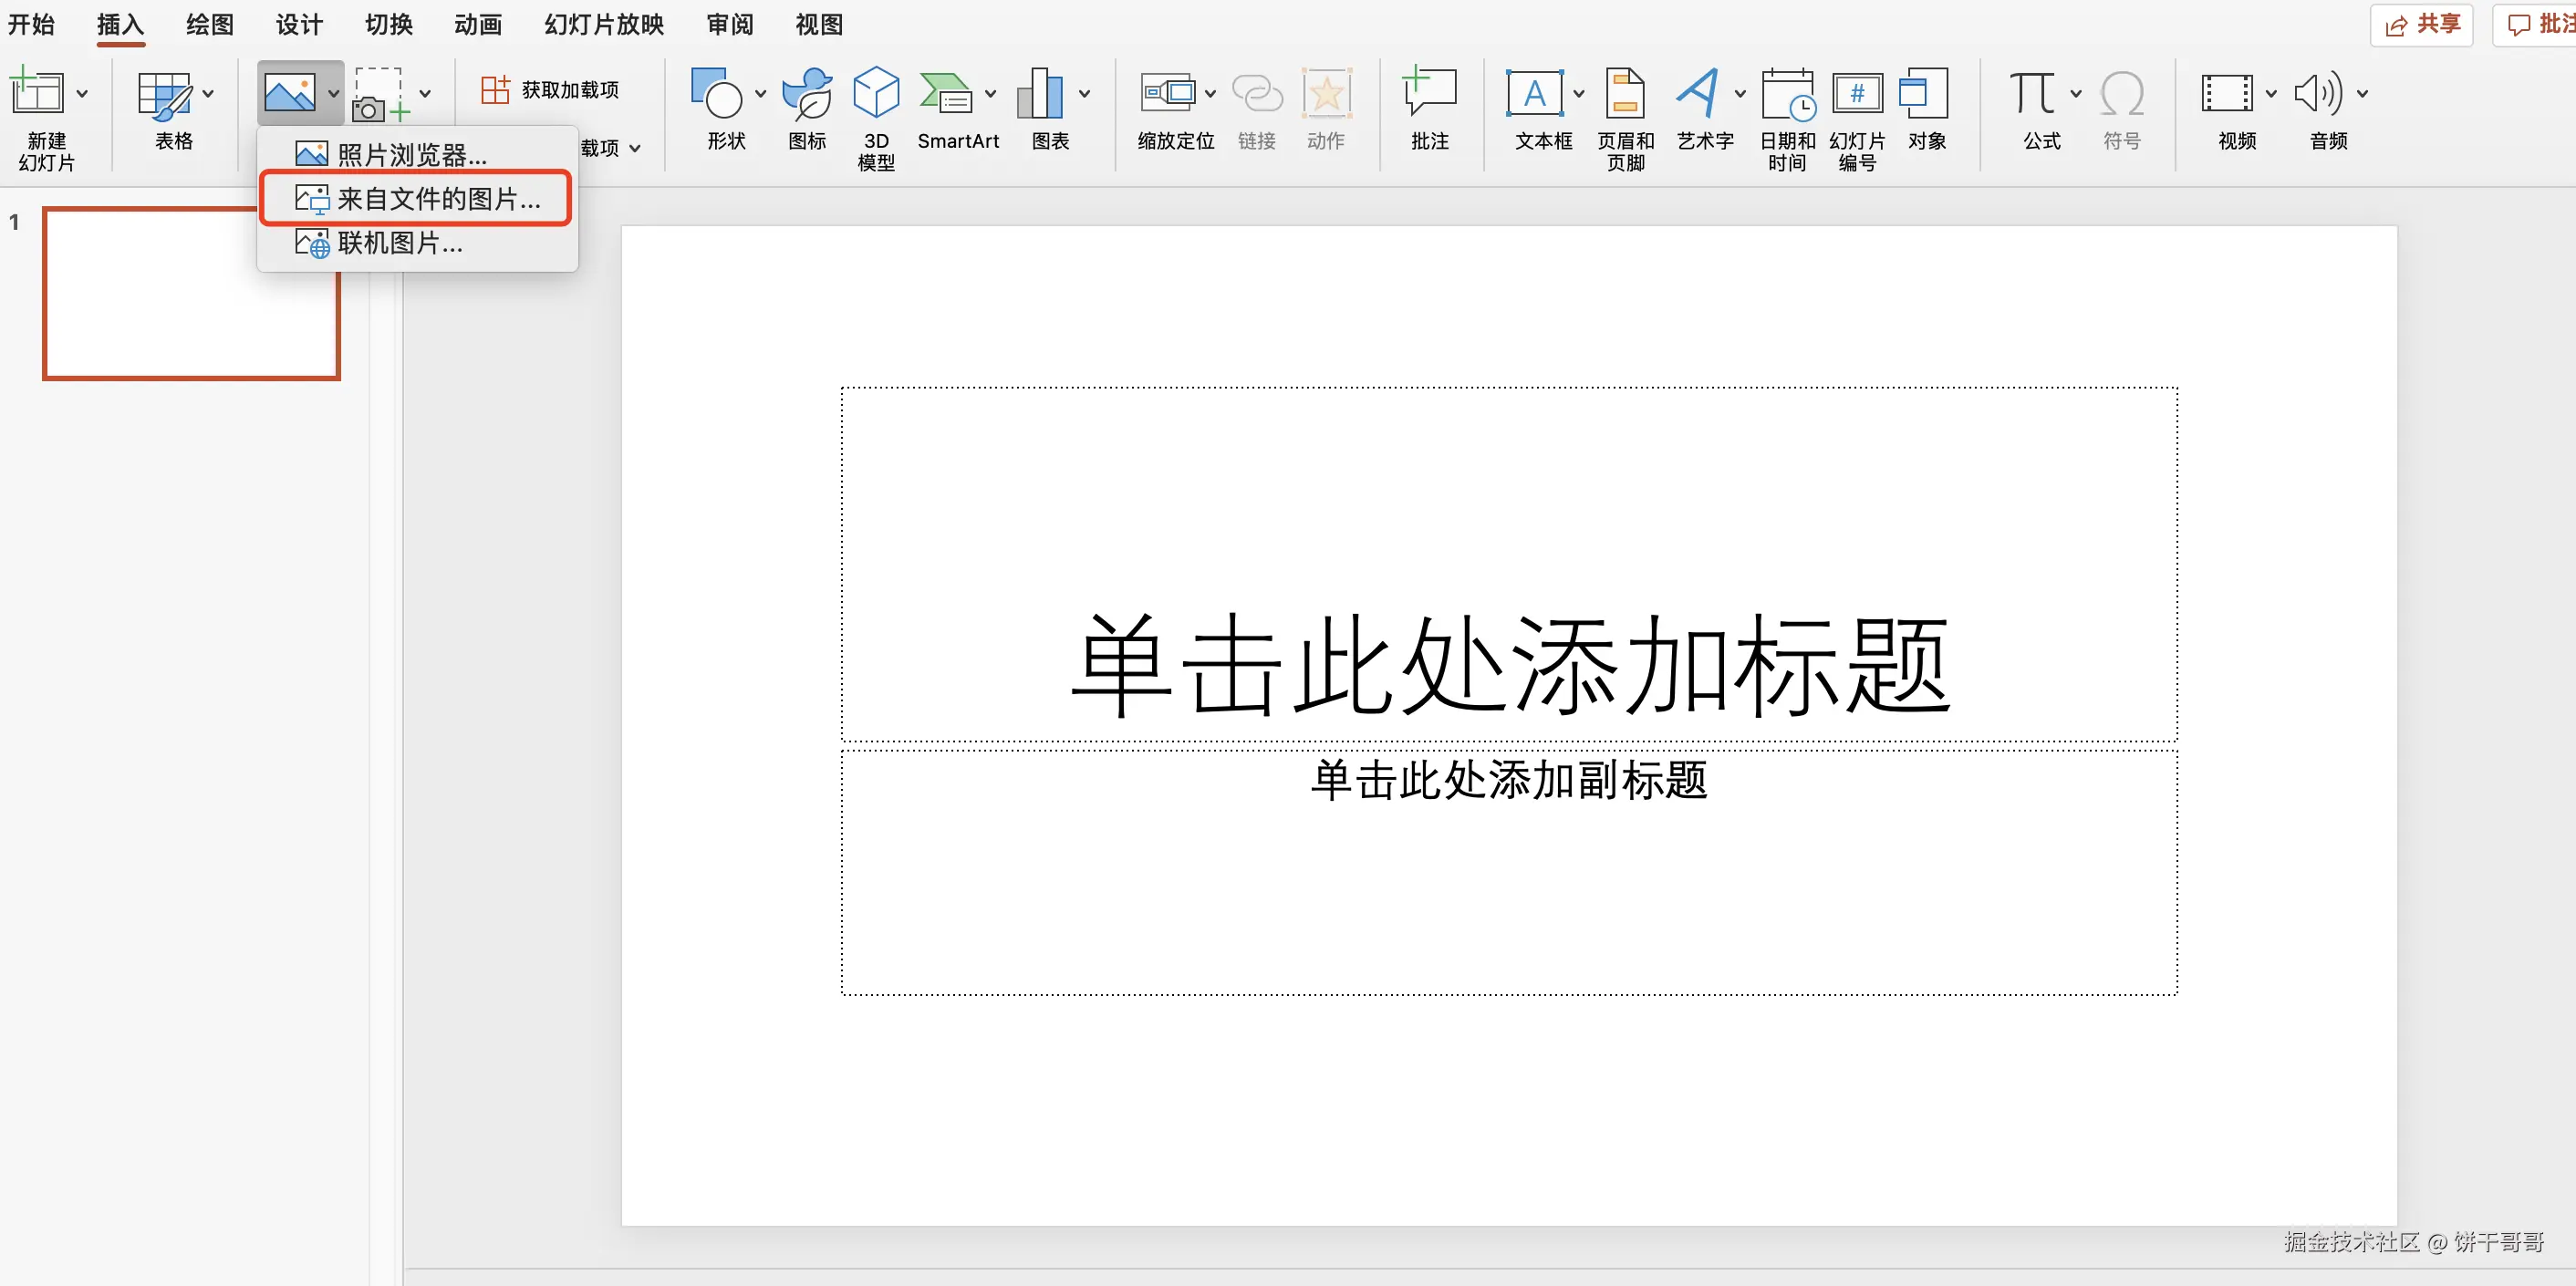Expand the Table (表格) dropdown arrow
The width and height of the screenshot is (2576, 1286).
tap(208, 94)
